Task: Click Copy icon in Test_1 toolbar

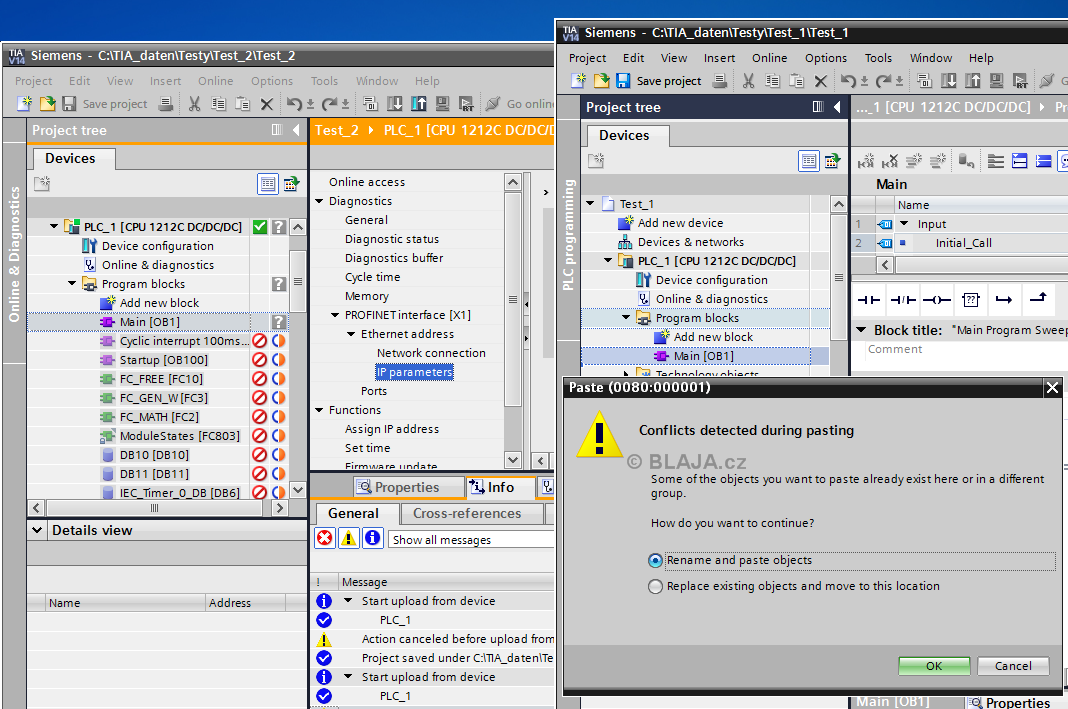Action: (x=772, y=81)
